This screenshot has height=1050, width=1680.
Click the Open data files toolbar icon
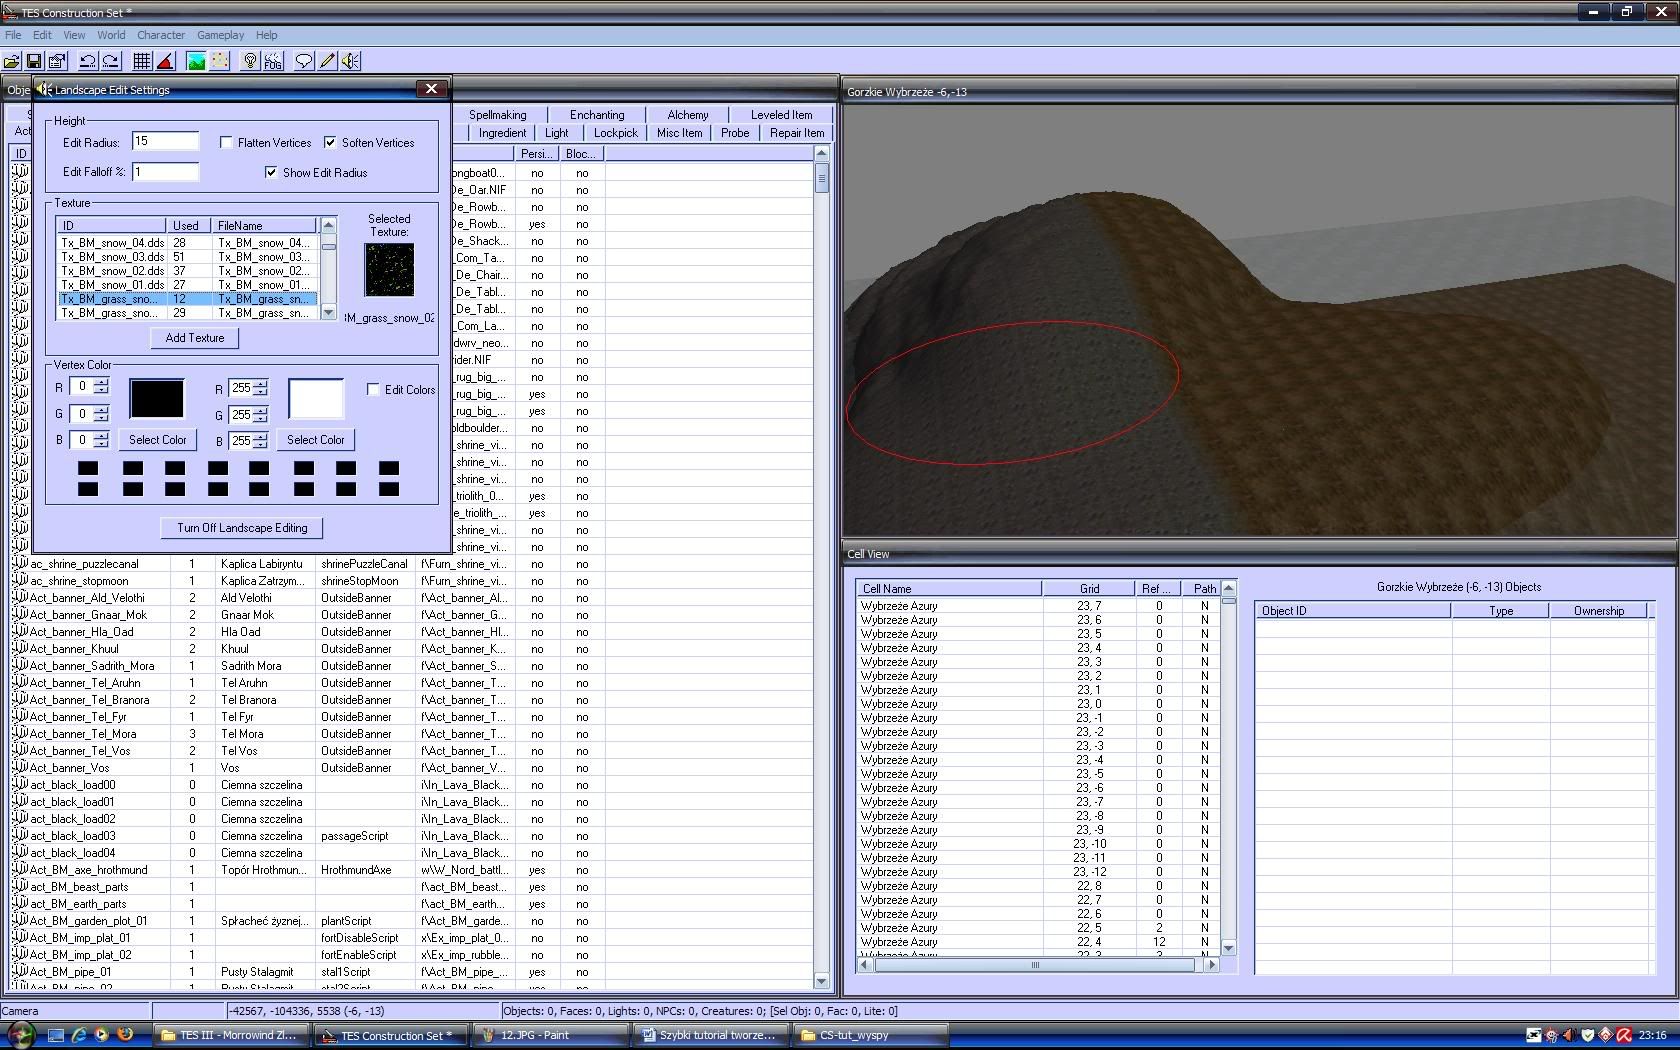coord(12,61)
